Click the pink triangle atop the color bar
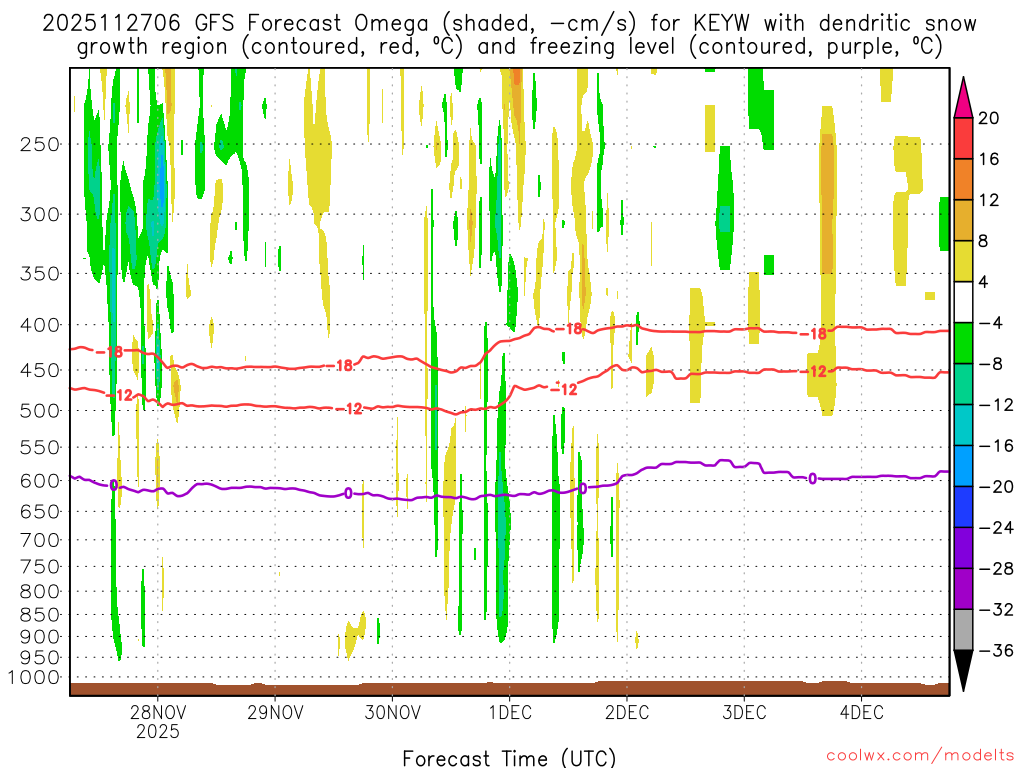The image size is (1024, 768). tap(964, 96)
